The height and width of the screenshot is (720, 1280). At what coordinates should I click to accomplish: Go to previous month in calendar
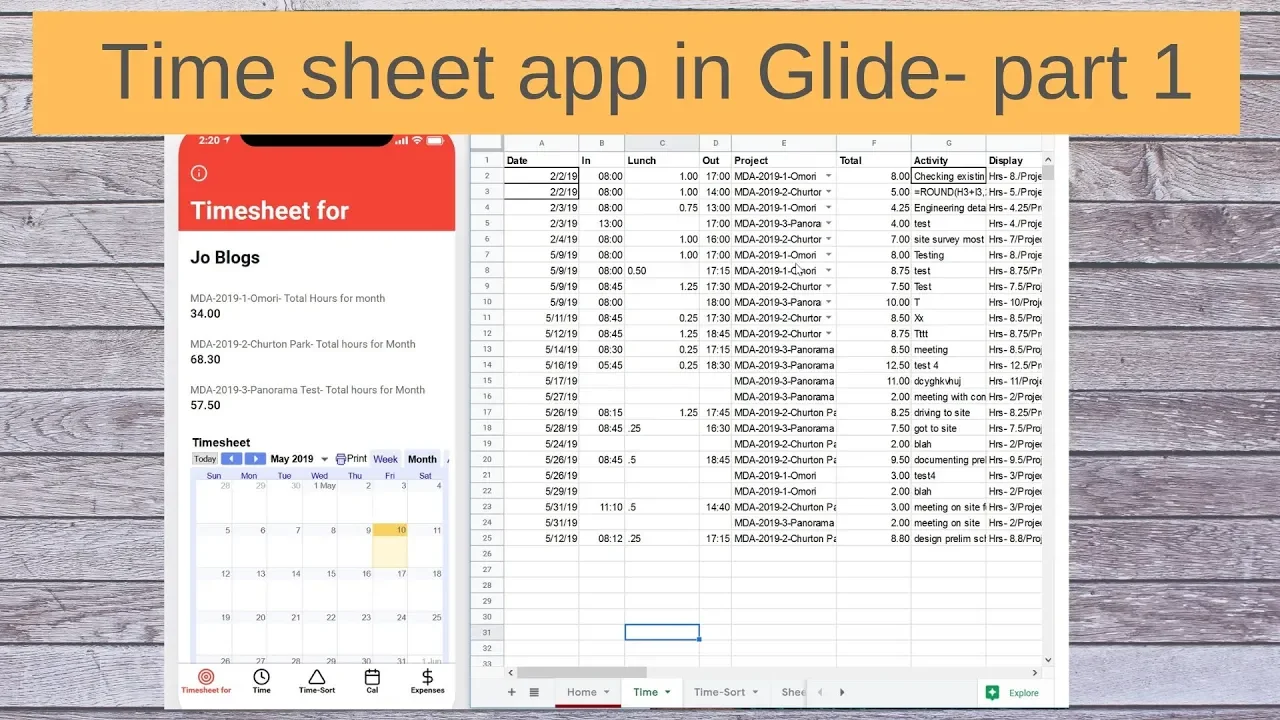pyautogui.click(x=231, y=459)
